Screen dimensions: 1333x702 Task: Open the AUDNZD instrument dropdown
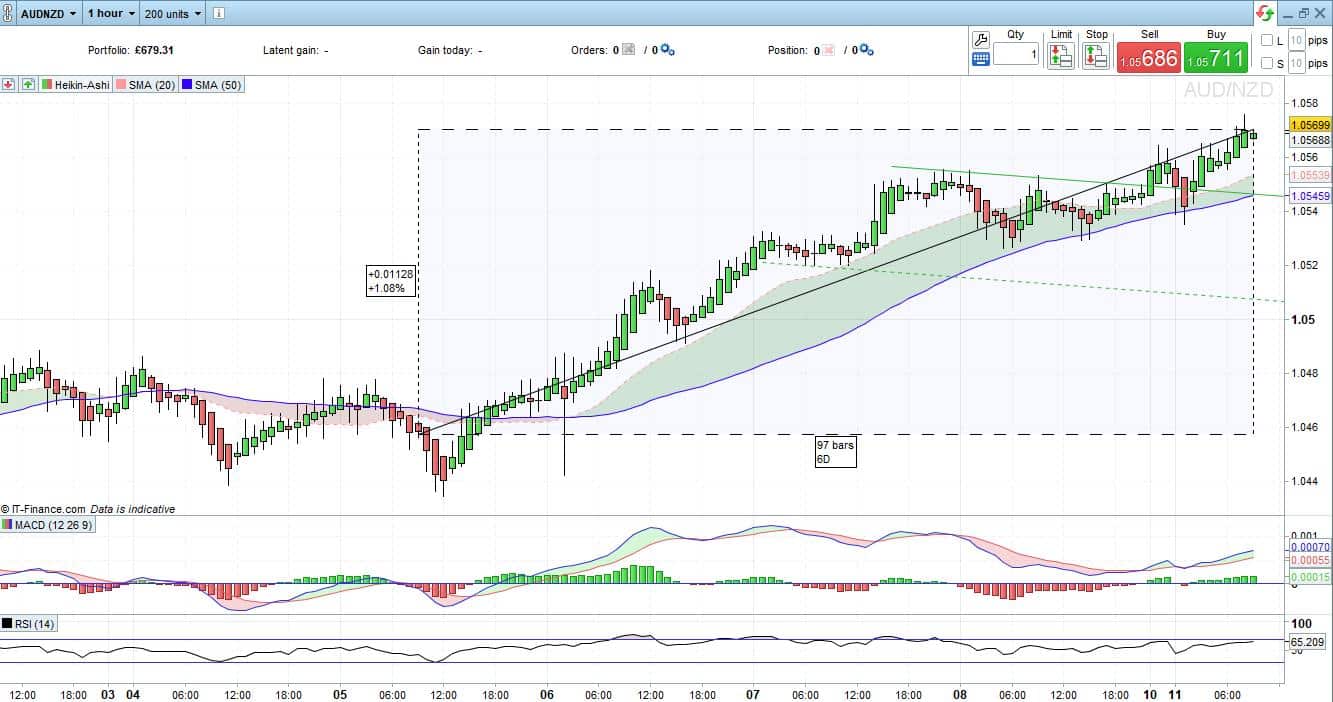click(50, 13)
